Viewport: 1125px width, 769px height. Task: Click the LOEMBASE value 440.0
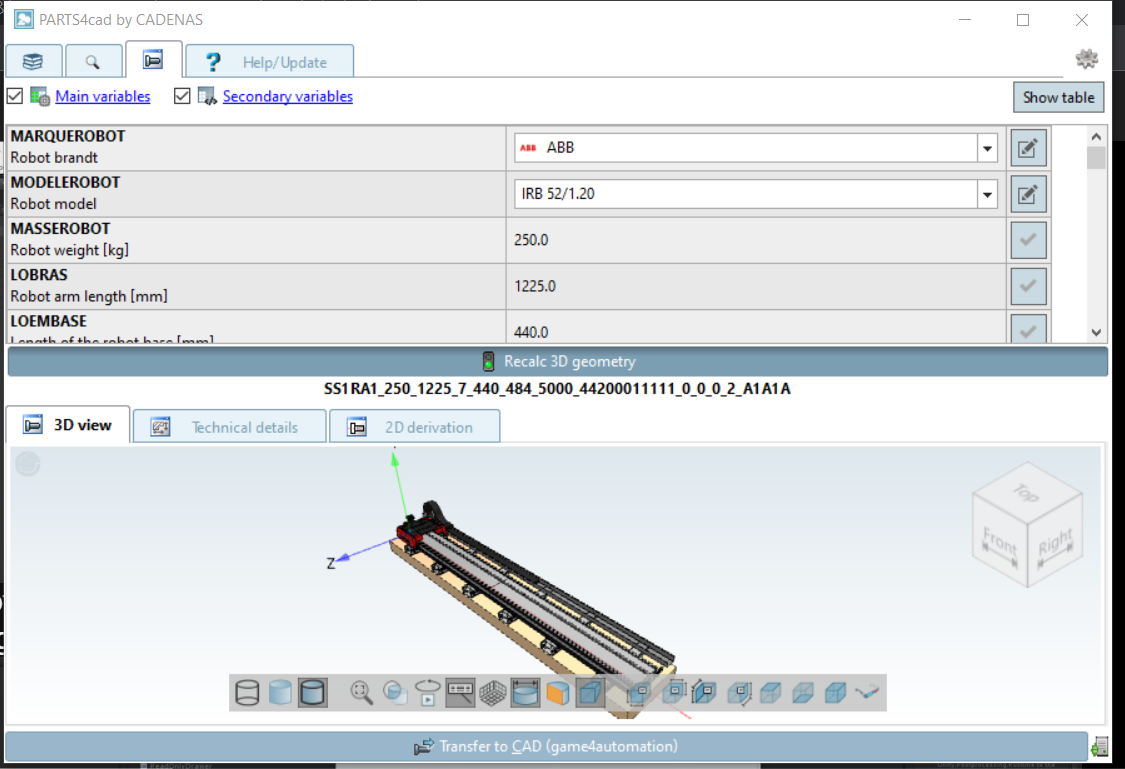[531, 332]
